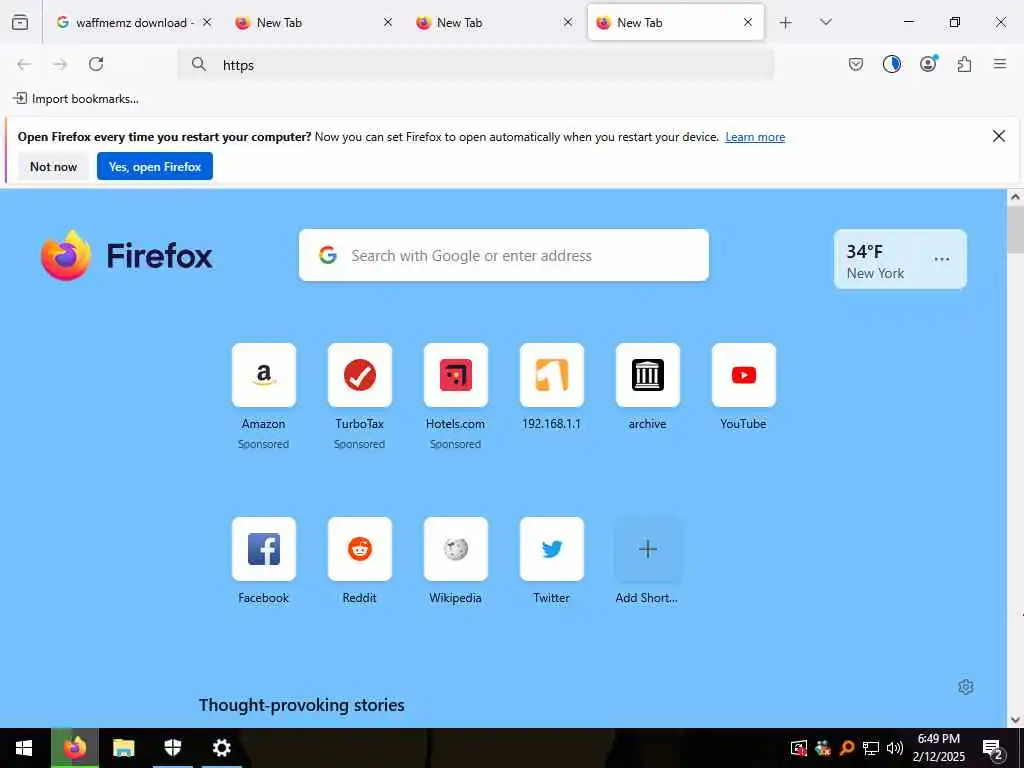1024x768 pixels.
Task: Open File Explorer from taskbar
Action: (x=123, y=748)
